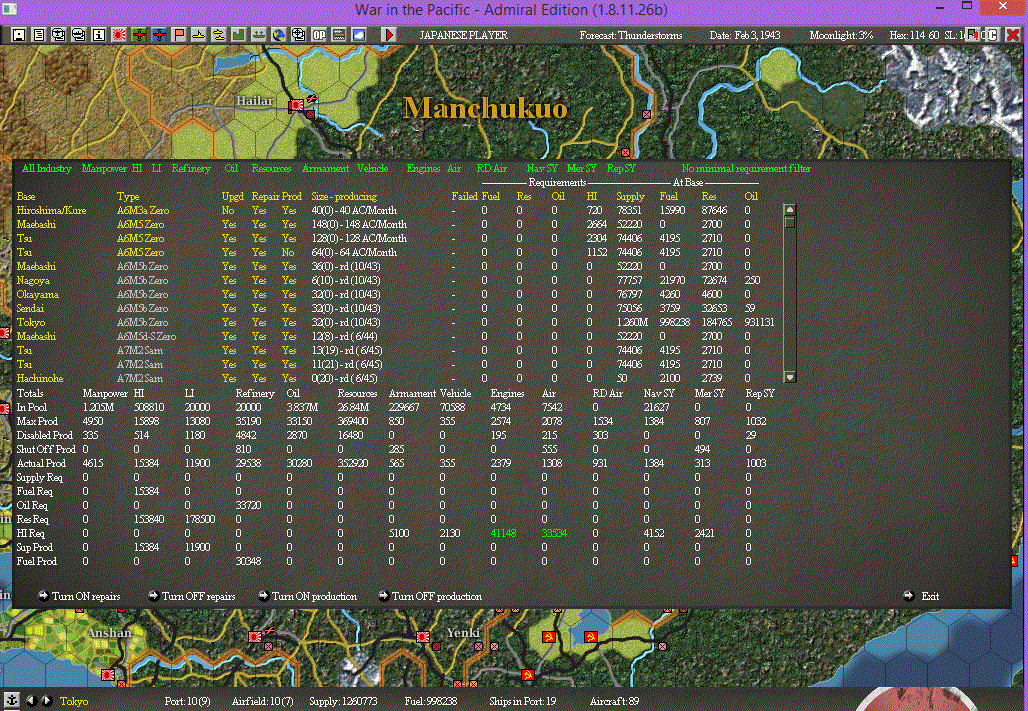
Task: Toggle Repair 'Yes' for Nagoya A6M5b Zero
Action: click(x=259, y=281)
